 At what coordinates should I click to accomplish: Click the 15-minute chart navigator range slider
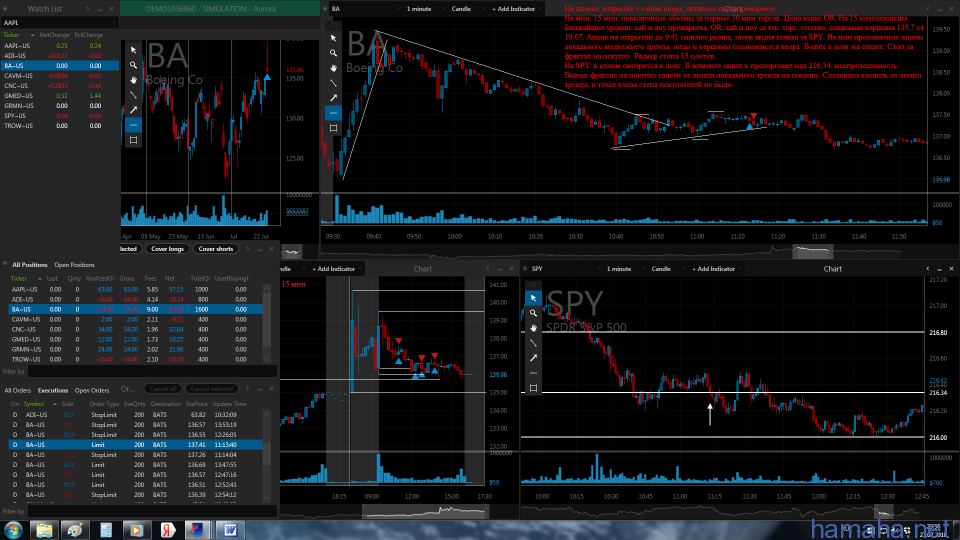coord(424,511)
